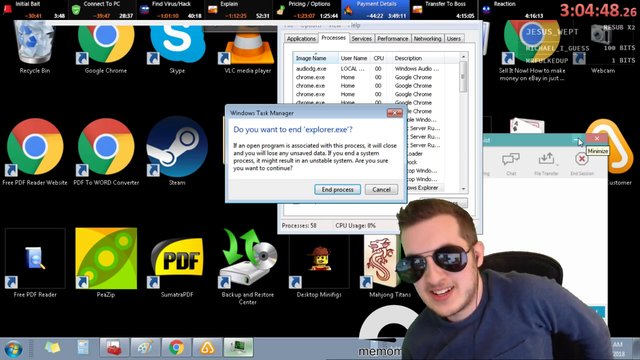Select Pricing / Options split

307,10
